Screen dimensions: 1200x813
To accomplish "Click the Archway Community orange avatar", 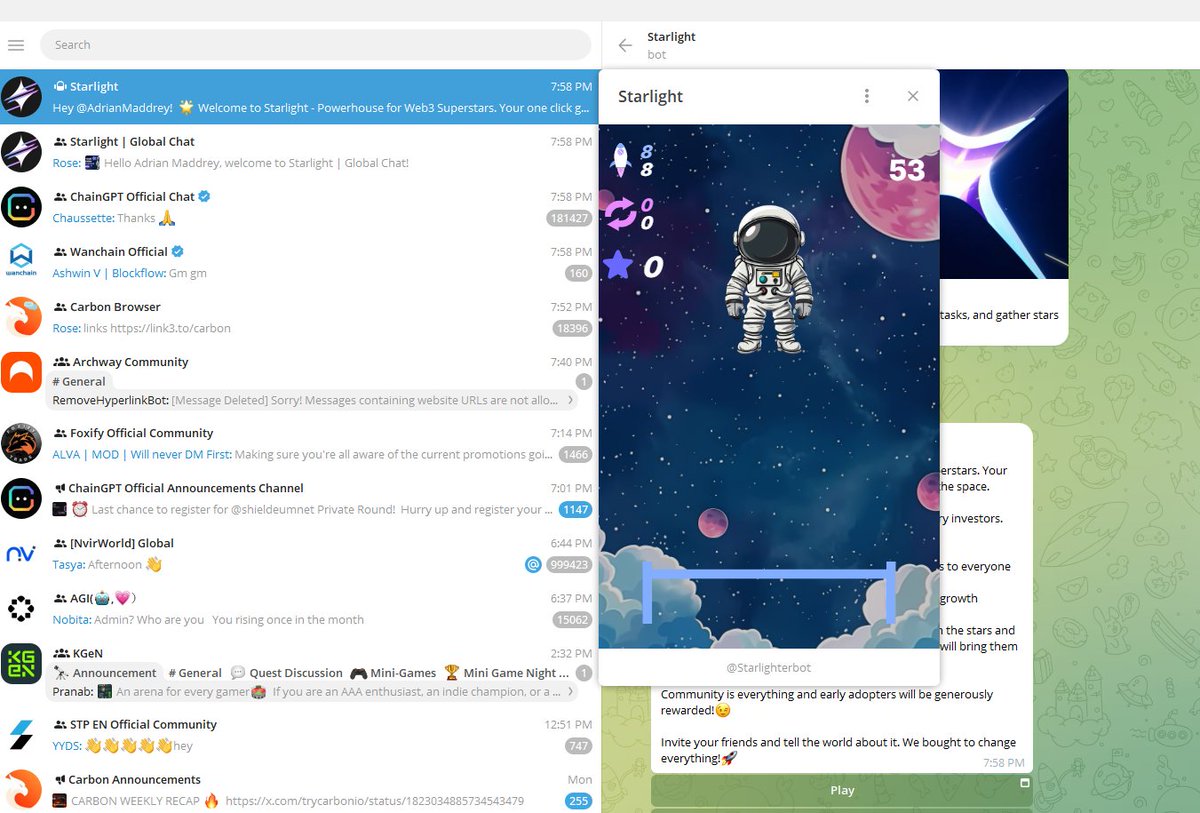I will (x=21, y=372).
